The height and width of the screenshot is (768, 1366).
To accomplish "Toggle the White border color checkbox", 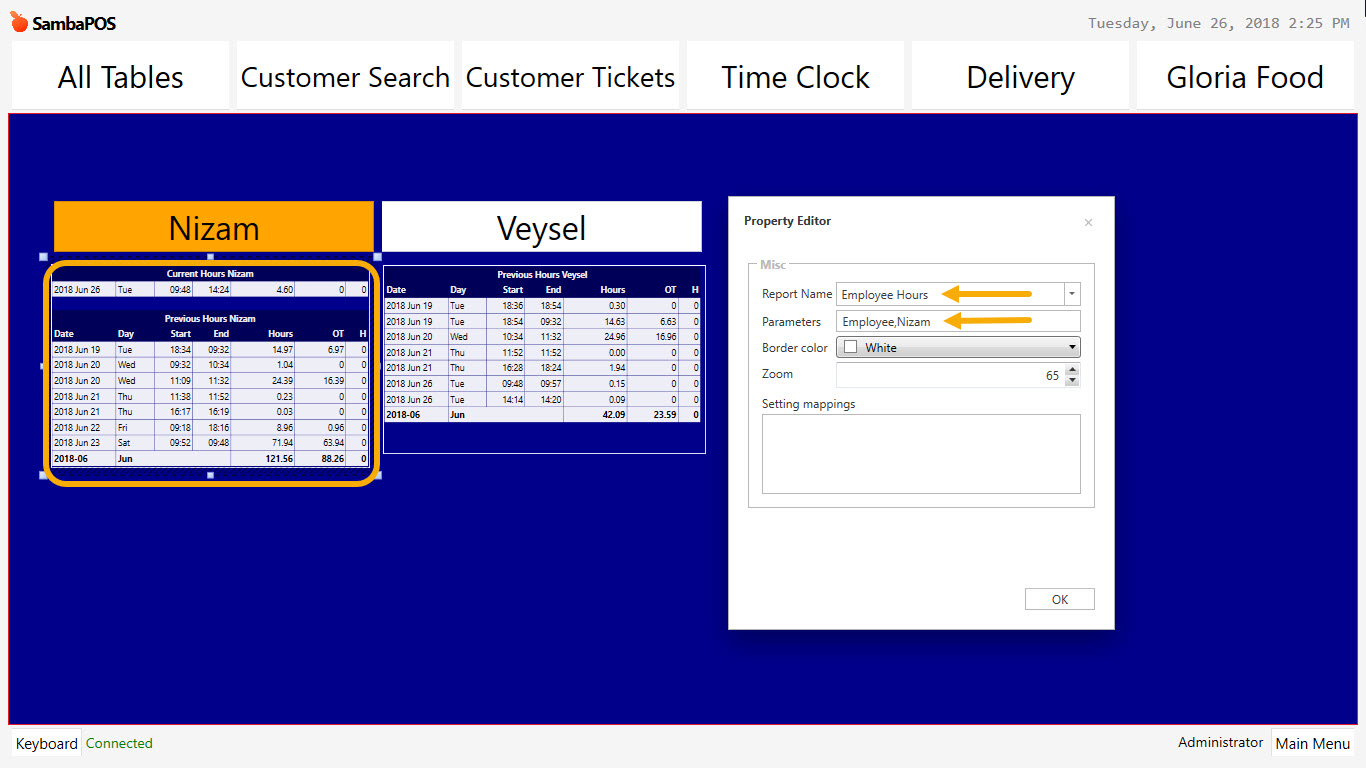I will (851, 347).
